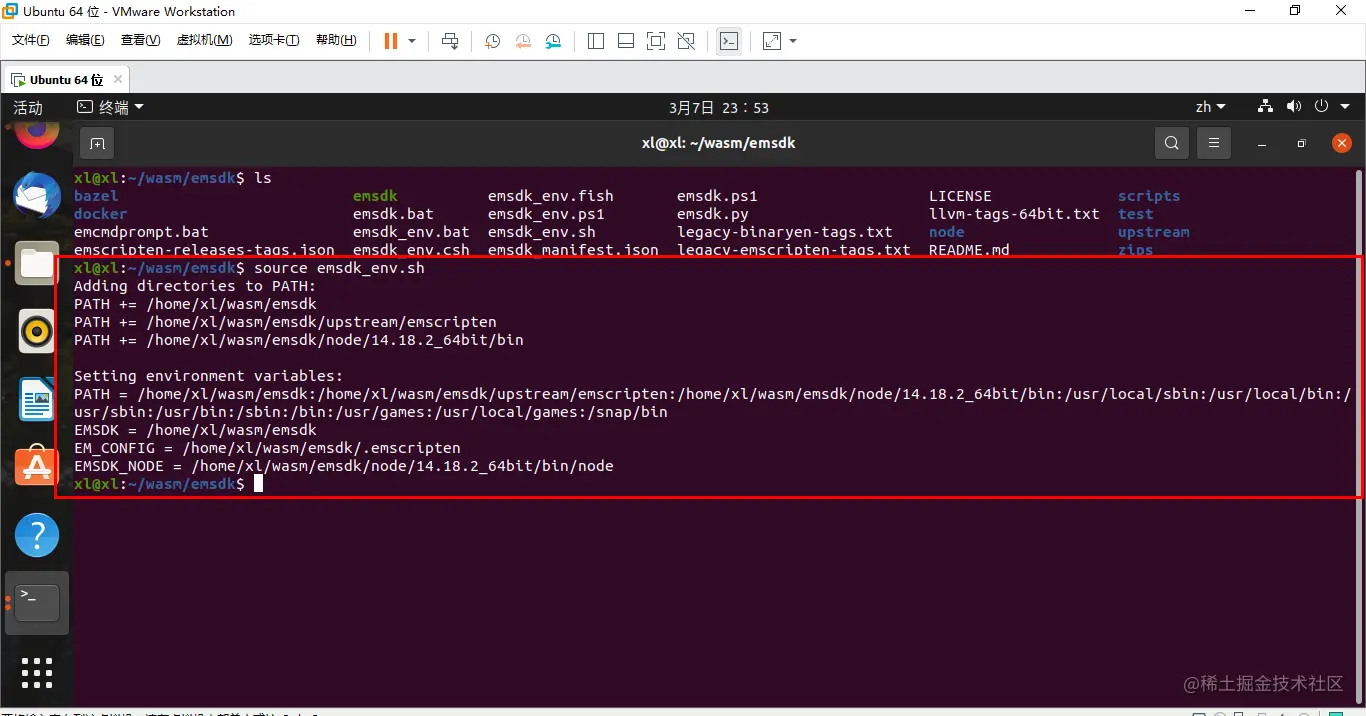Open the Help icon in the dock
The image size is (1366, 716).
[37, 535]
